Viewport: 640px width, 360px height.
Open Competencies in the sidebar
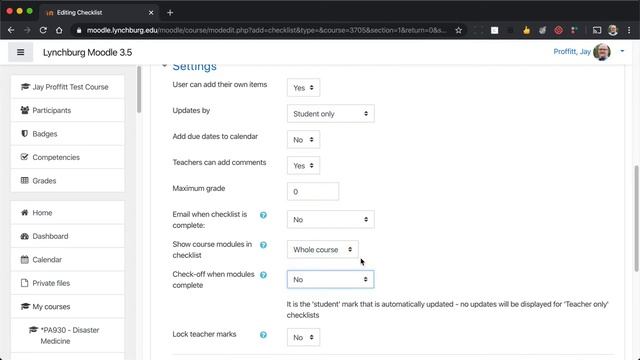coord(67,157)
